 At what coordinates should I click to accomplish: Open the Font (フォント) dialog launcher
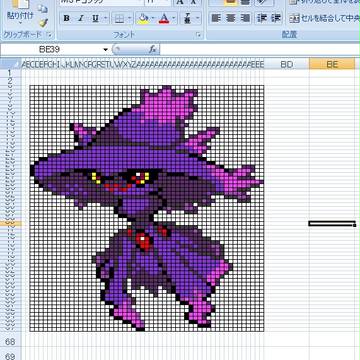pyautogui.click(x=199, y=35)
